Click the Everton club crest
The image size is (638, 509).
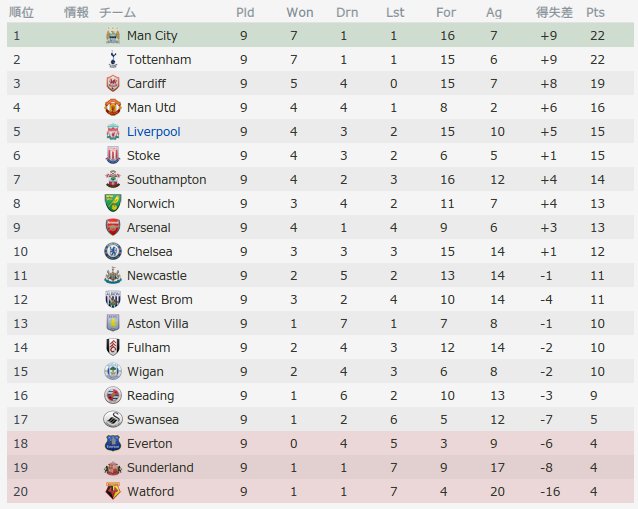click(x=113, y=443)
